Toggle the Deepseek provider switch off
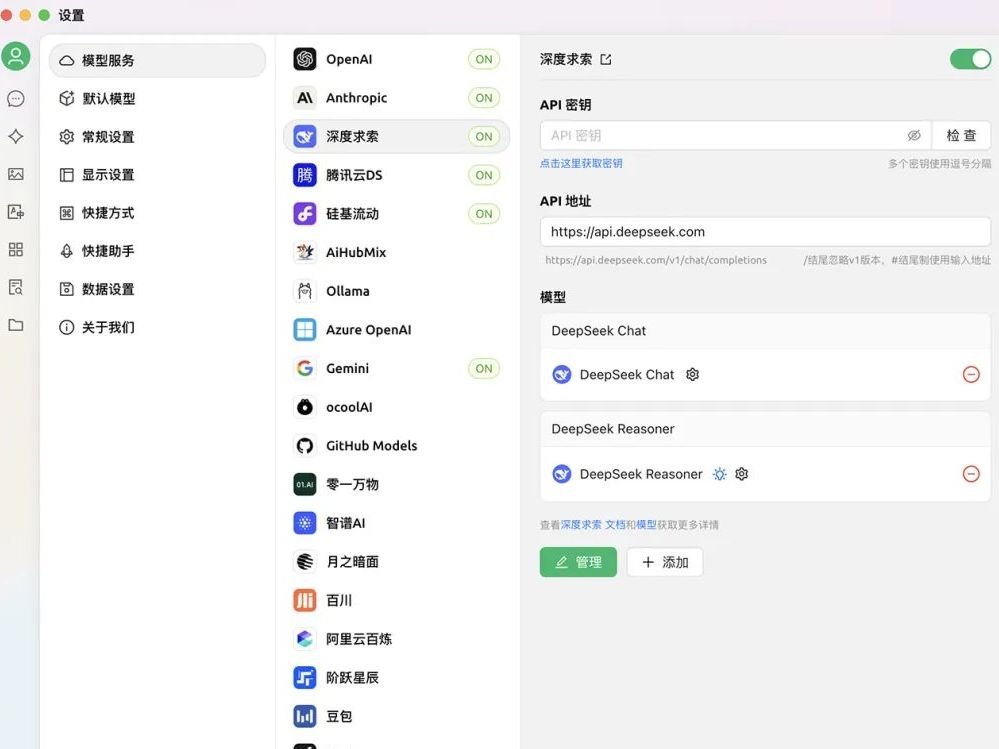This screenshot has height=749, width=999. (x=969, y=59)
